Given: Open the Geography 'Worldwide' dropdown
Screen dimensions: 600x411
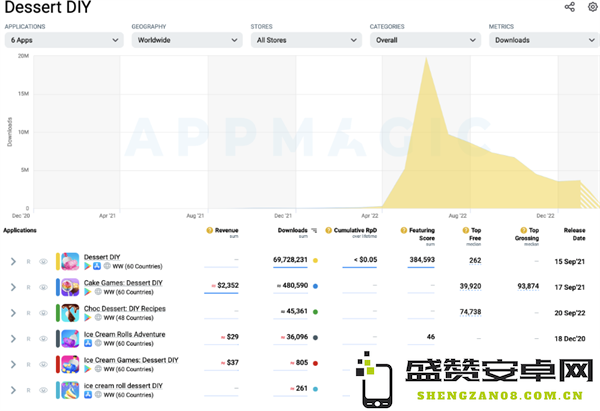Looking at the screenshot, I should pos(187,40).
